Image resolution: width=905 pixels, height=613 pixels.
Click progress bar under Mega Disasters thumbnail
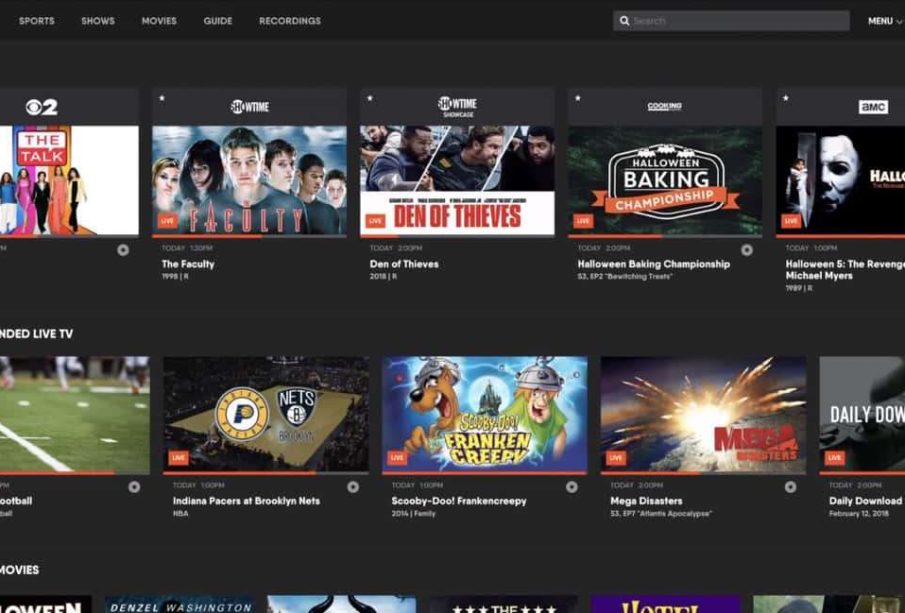point(704,473)
